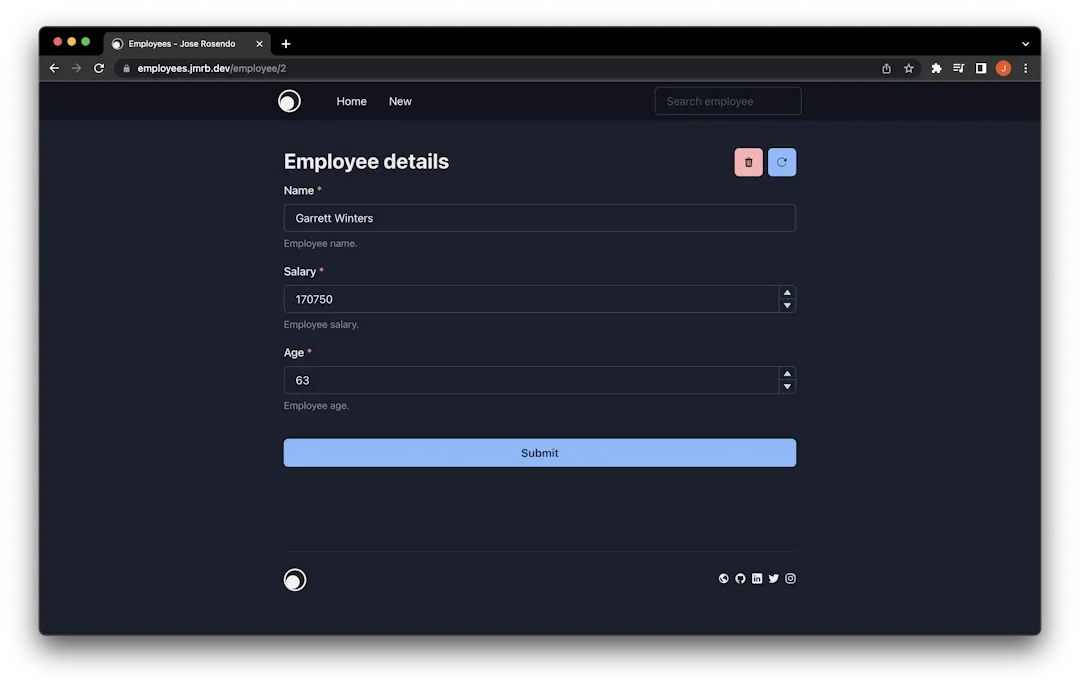View site info via the lock icon
Image resolution: width=1080 pixels, height=687 pixels.
pos(126,68)
